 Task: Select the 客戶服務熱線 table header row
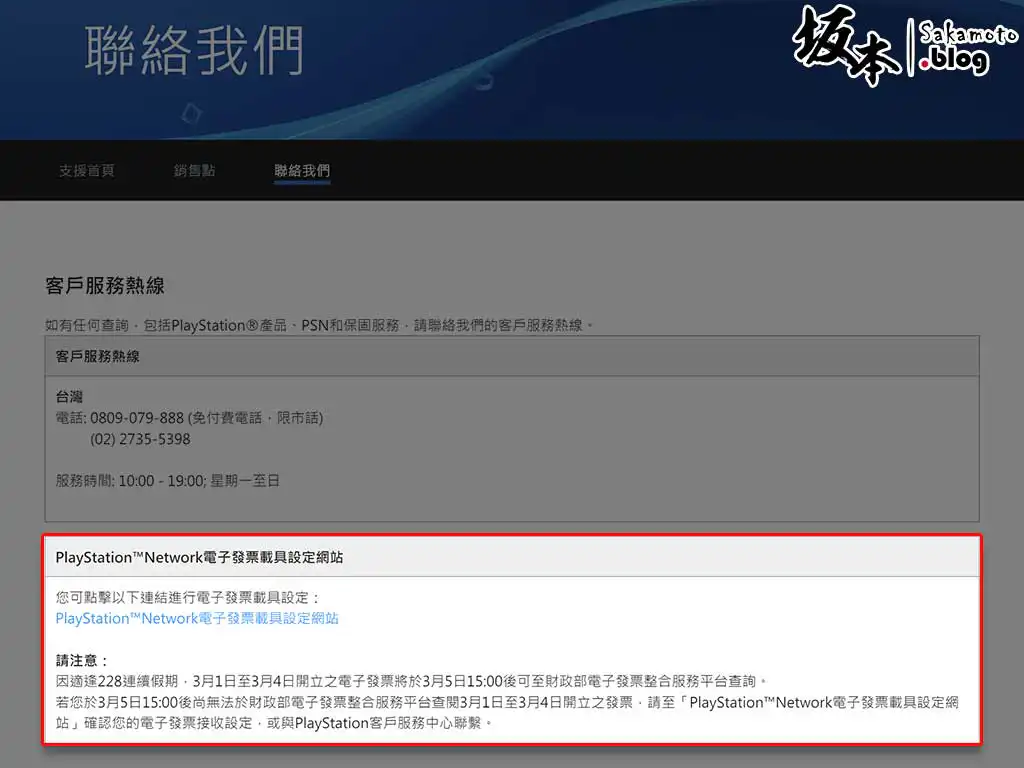tap(511, 356)
